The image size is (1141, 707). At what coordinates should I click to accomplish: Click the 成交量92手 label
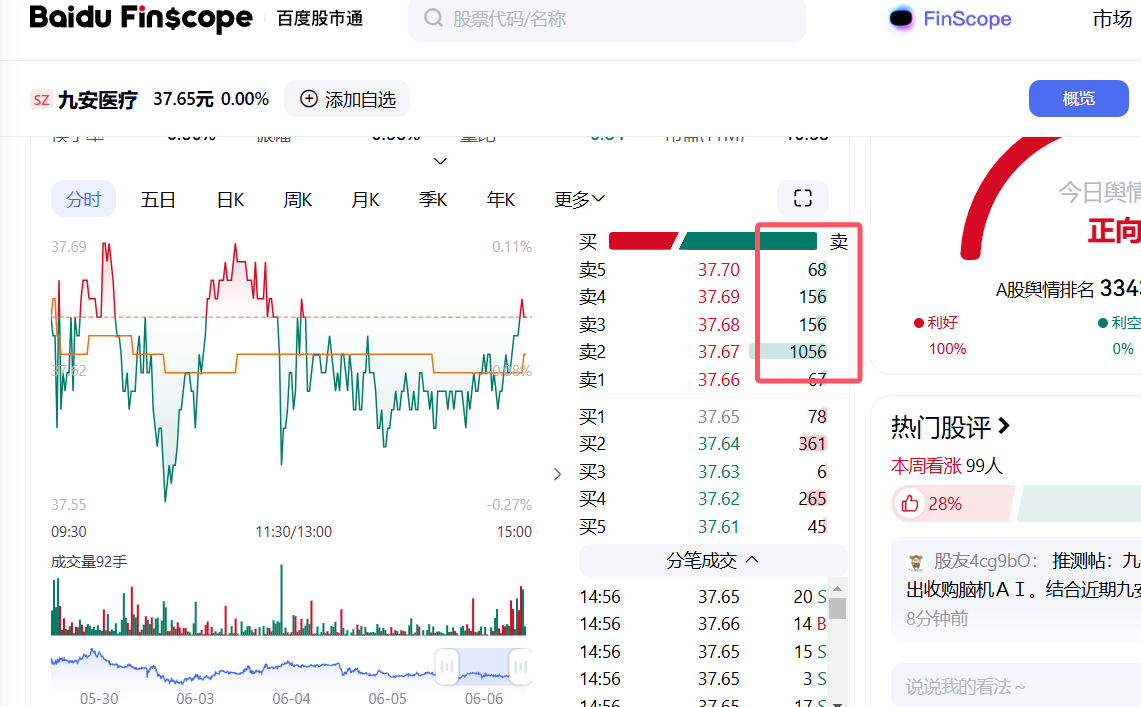[x=89, y=562]
